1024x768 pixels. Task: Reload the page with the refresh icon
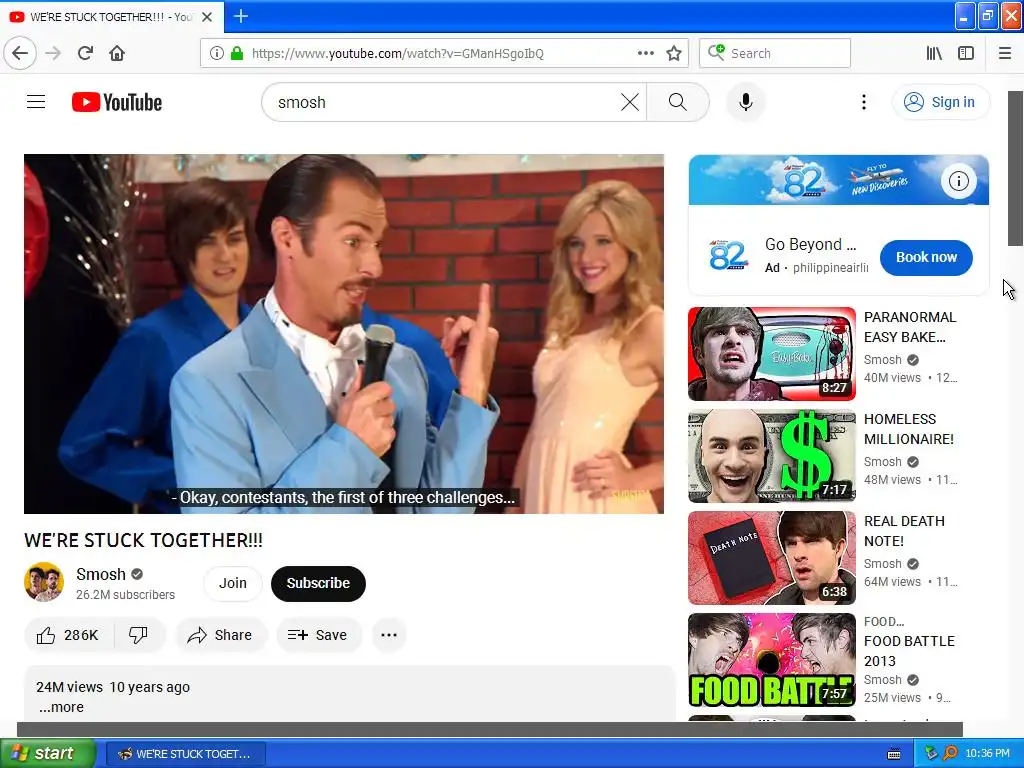85,54
